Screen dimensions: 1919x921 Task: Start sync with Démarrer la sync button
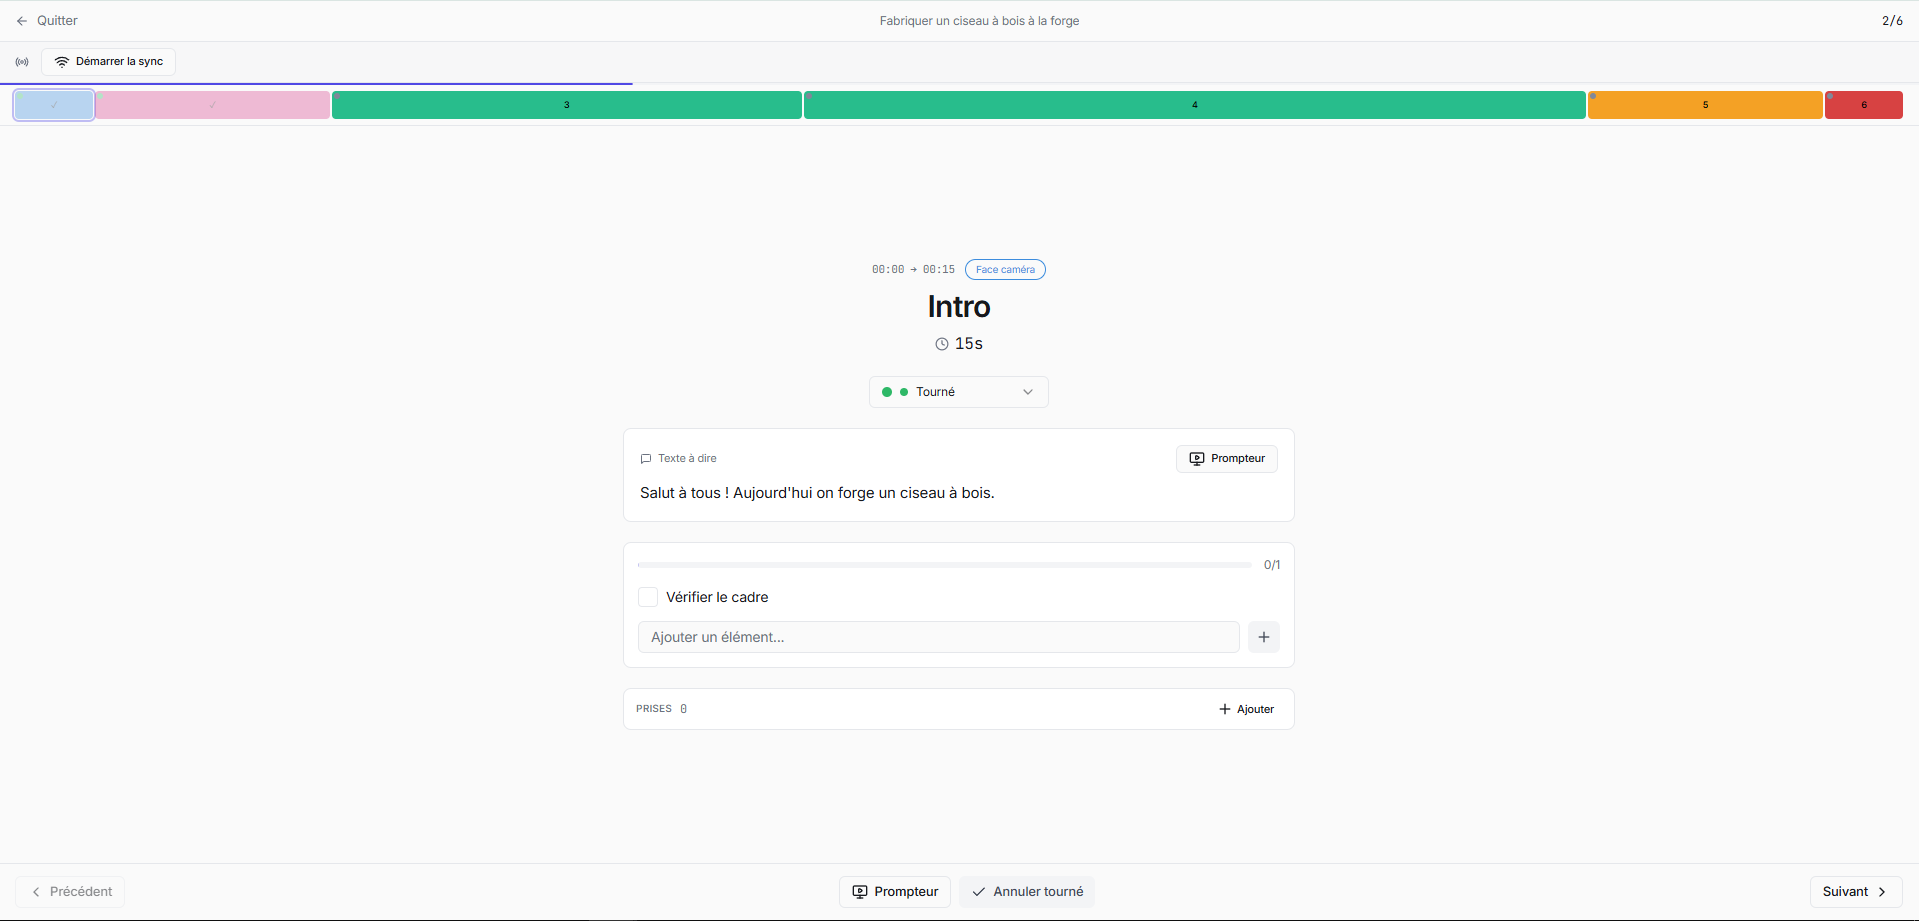pos(108,62)
